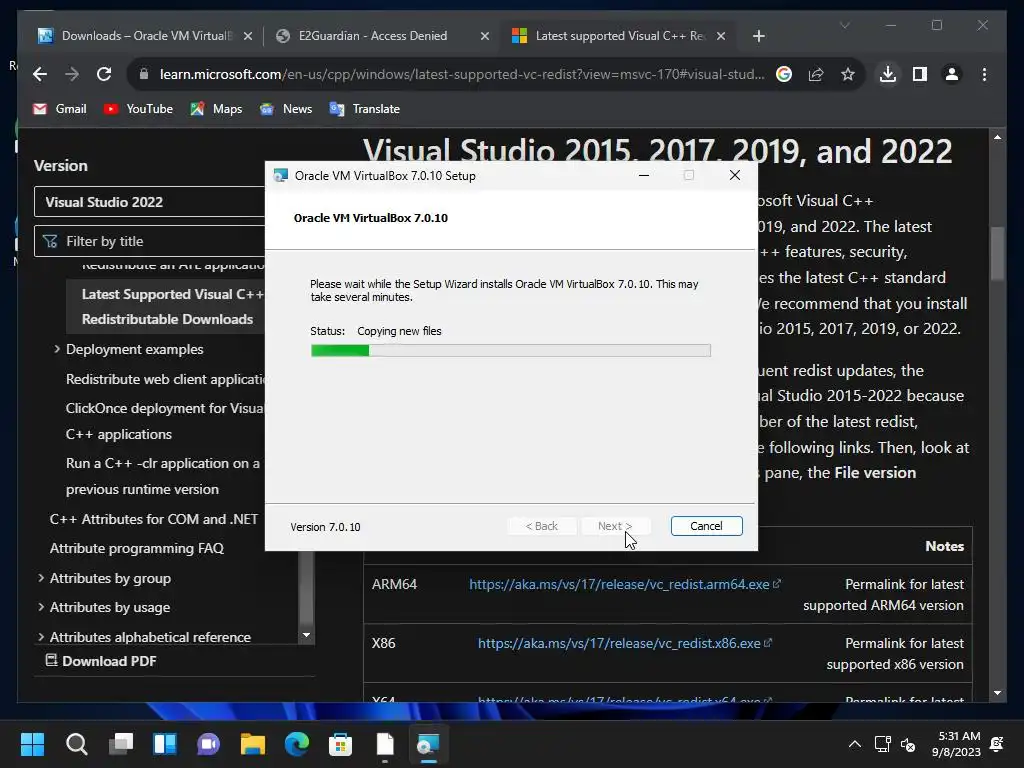Open C++ Attributes for COM and .NET
Image resolution: width=1024 pixels, height=768 pixels.
pyautogui.click(x=153, y=519)
